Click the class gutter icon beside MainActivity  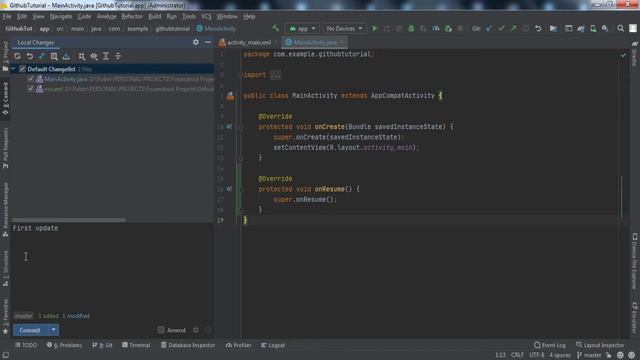(231, 96)
